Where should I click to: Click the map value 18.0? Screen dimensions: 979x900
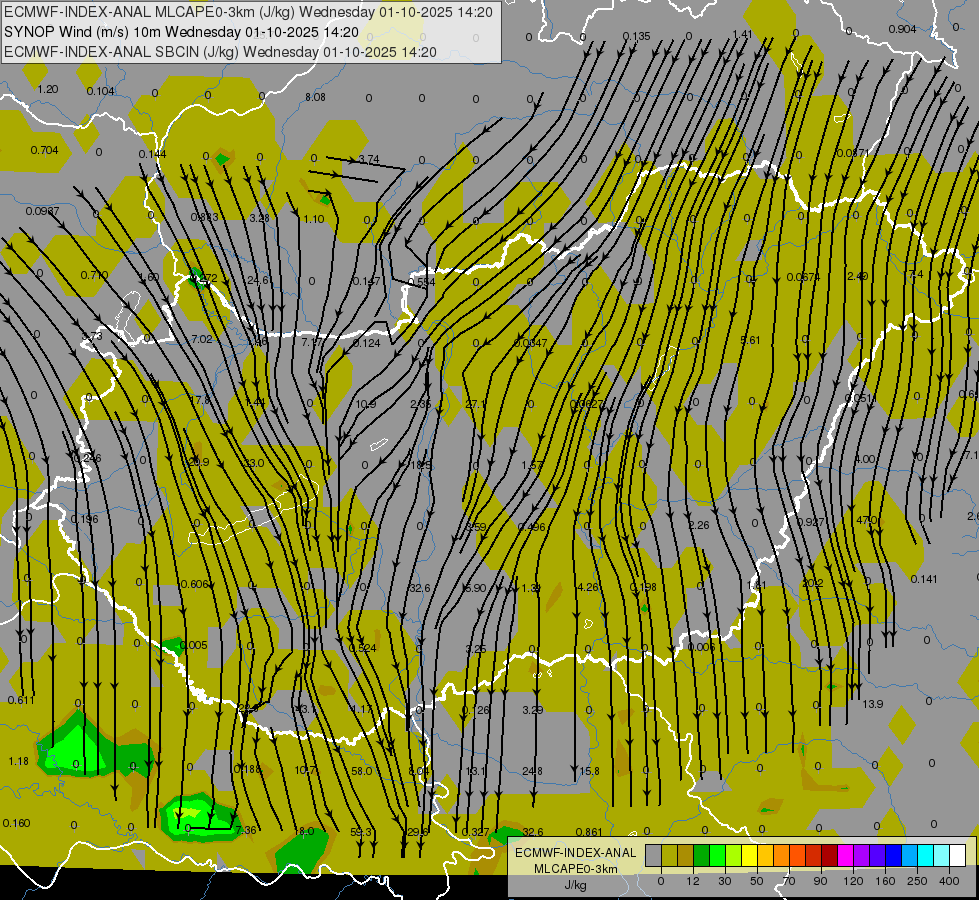[304, 831]
